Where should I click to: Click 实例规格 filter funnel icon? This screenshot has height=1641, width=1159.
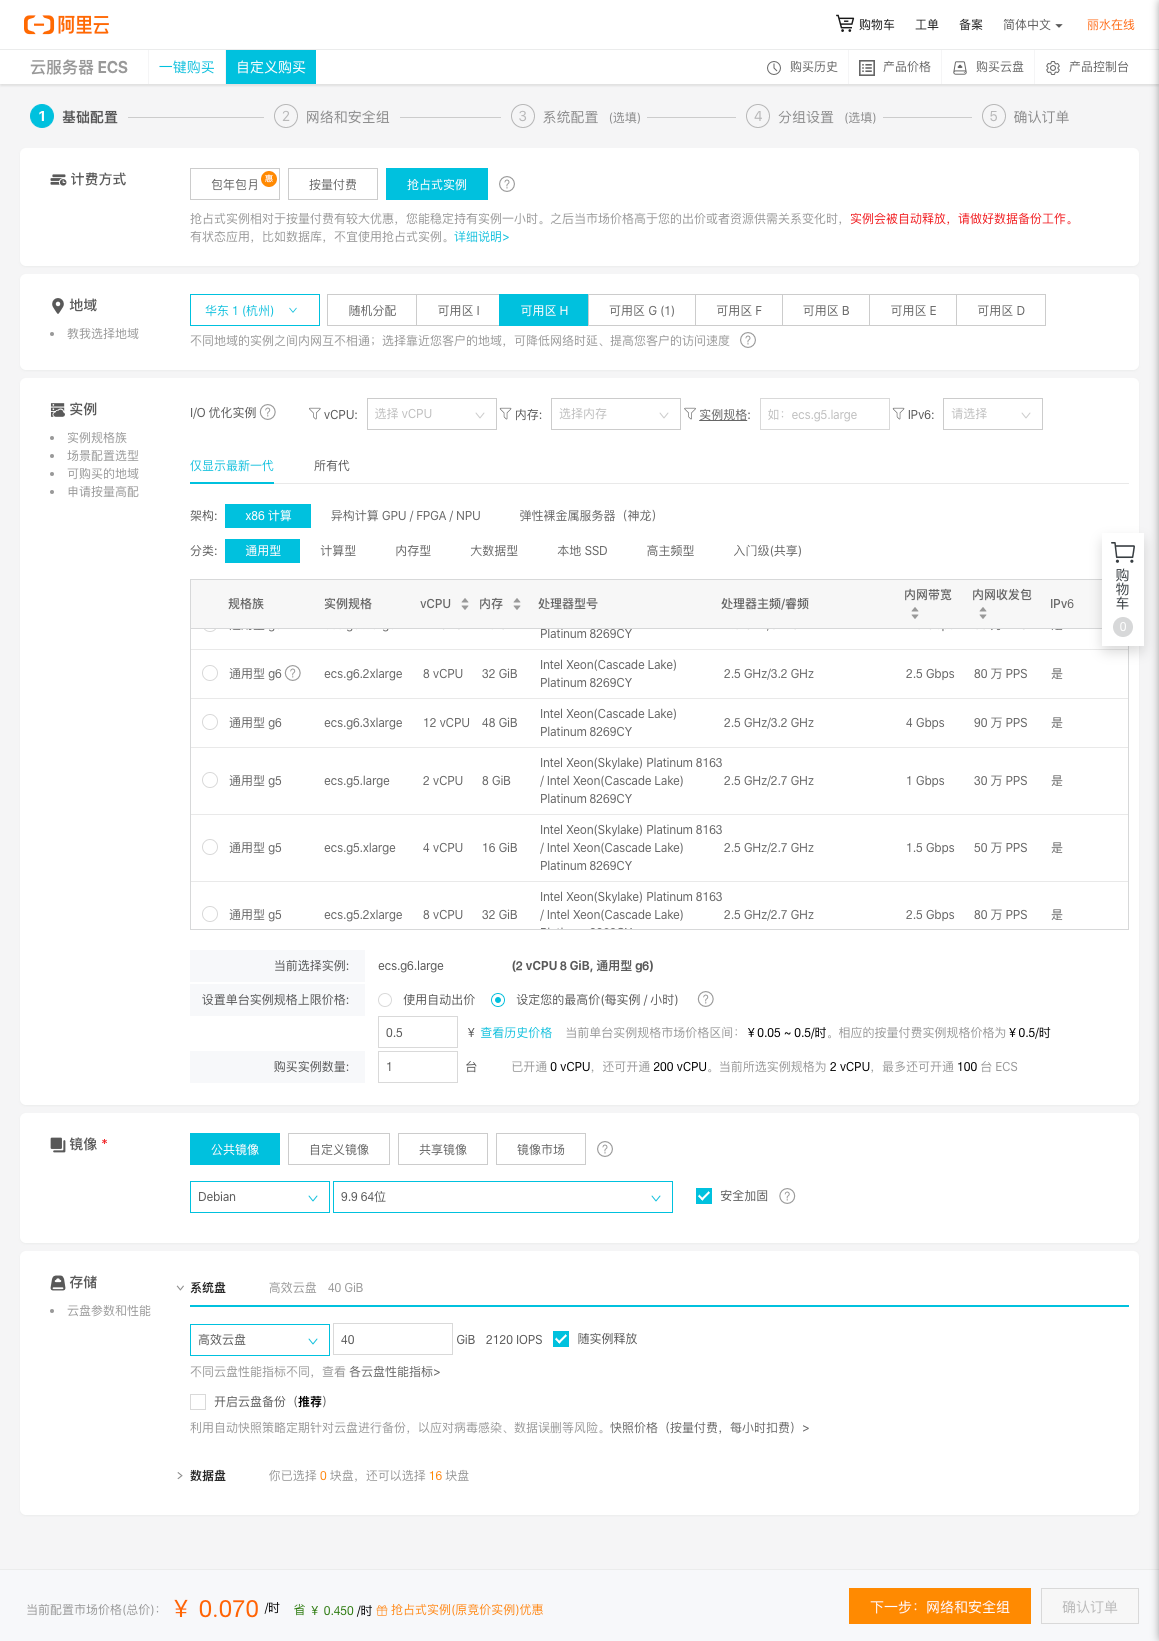tap(690, 413)
